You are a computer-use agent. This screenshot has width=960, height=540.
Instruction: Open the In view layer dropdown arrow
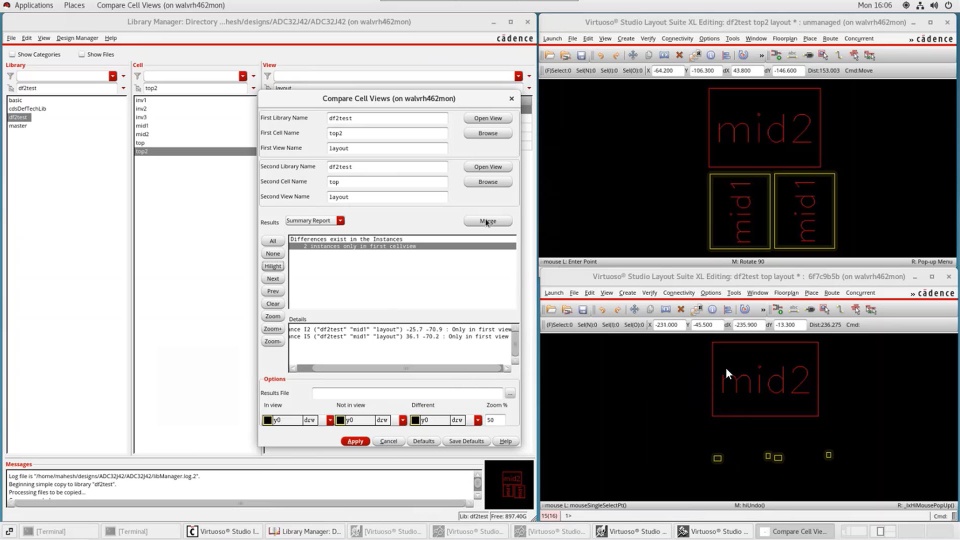(x=330, y=420)
